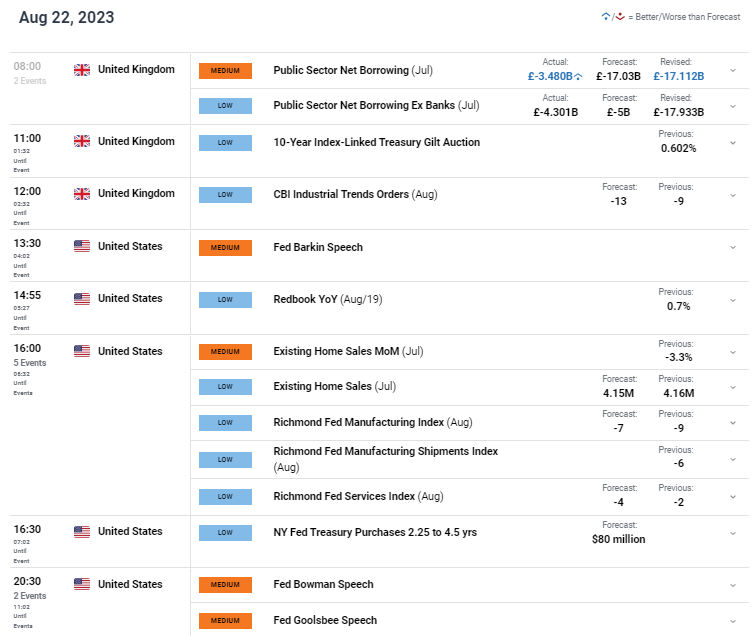Expand Richmond Fed Manufacturing Index (Aug) row
Viewport: 752px width, 636px height.
click(733, 423)
